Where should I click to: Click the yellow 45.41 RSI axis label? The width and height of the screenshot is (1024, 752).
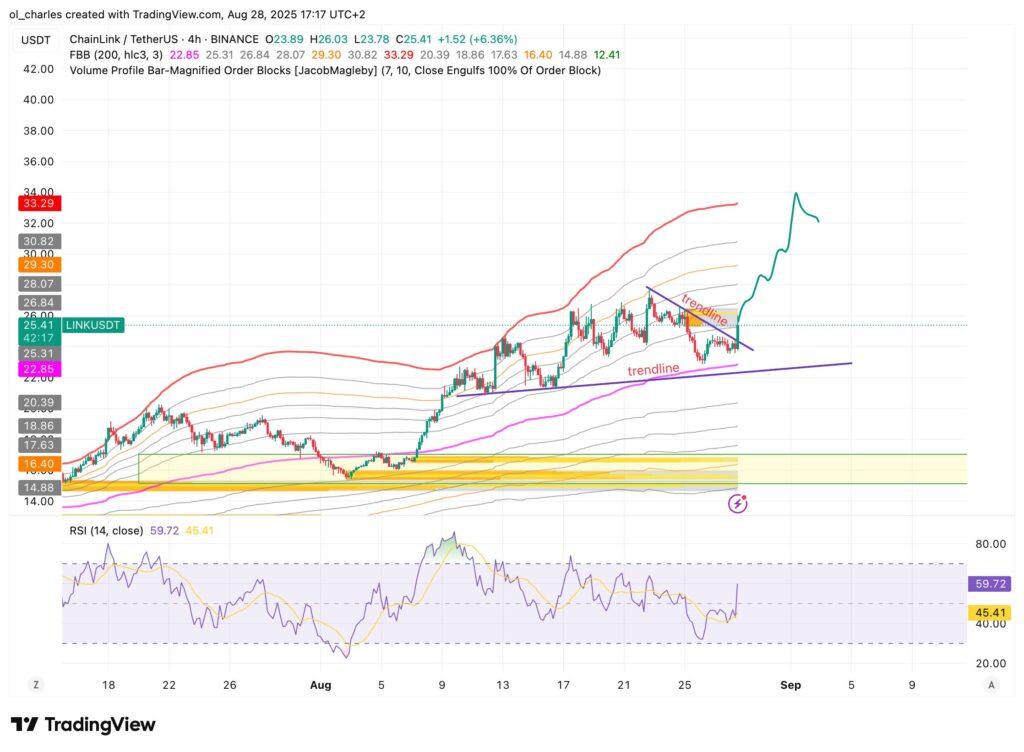(988, 612)
